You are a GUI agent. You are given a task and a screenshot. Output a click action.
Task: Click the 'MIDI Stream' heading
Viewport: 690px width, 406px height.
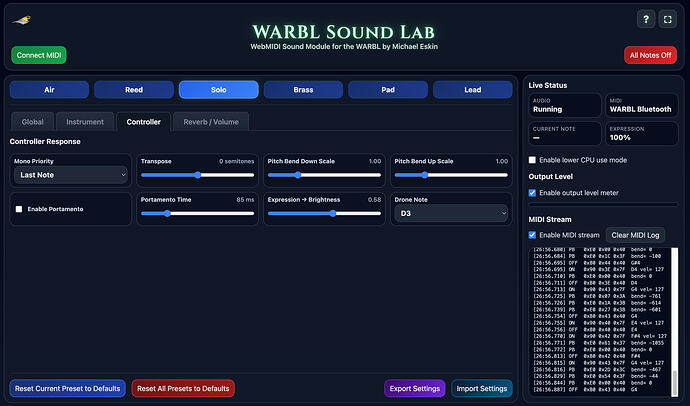click(x=550, y=219)
